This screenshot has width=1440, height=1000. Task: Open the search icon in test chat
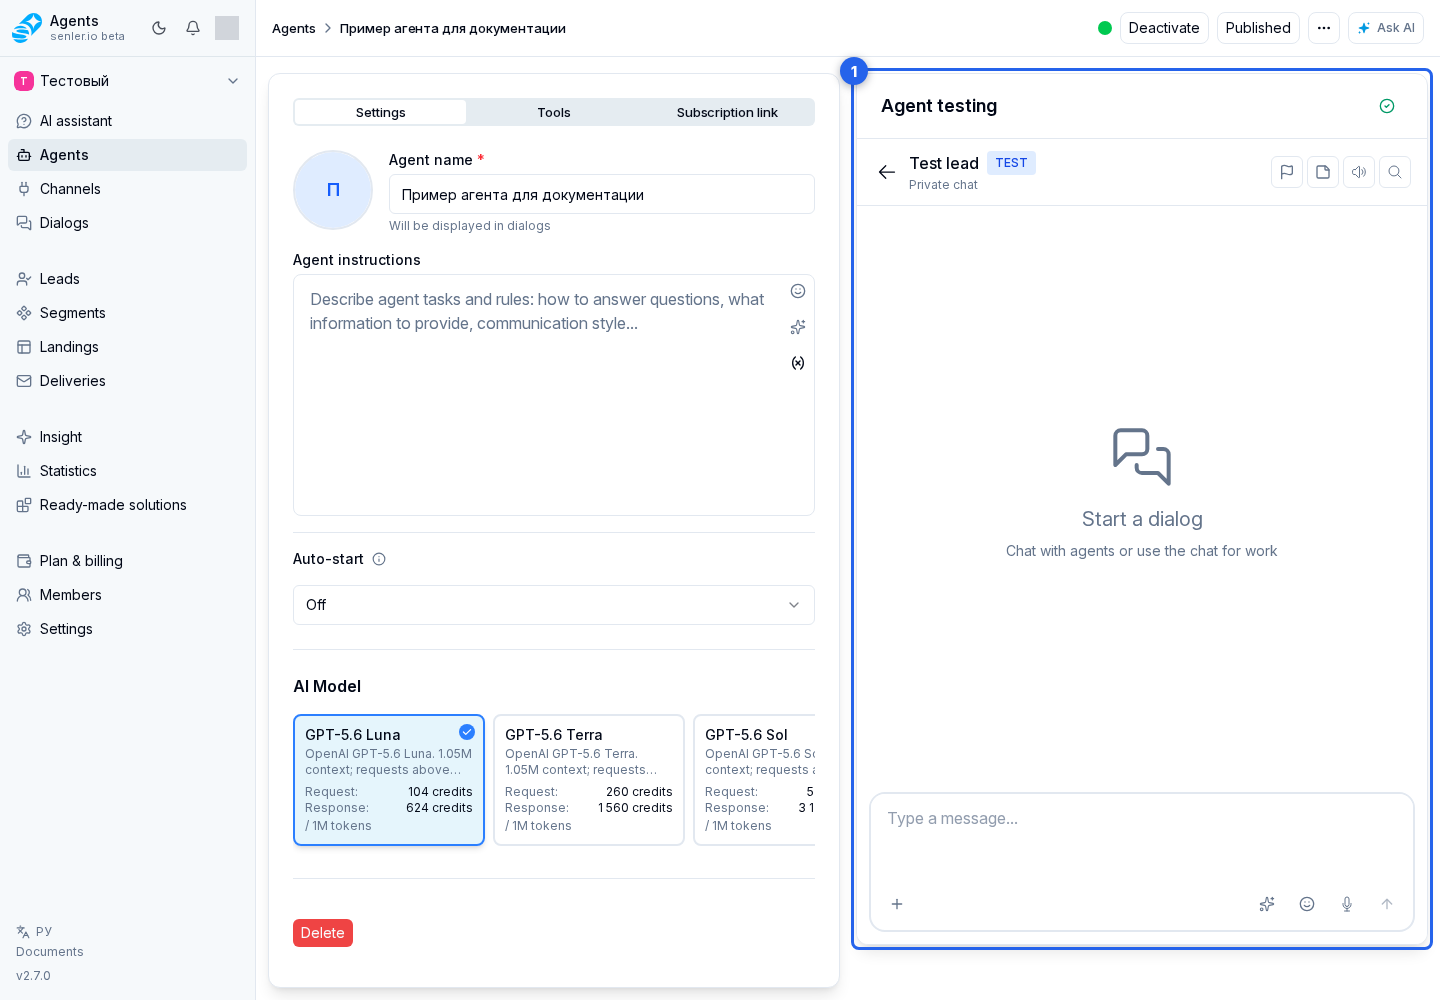pyautogui.click(x=1395, y=172)
